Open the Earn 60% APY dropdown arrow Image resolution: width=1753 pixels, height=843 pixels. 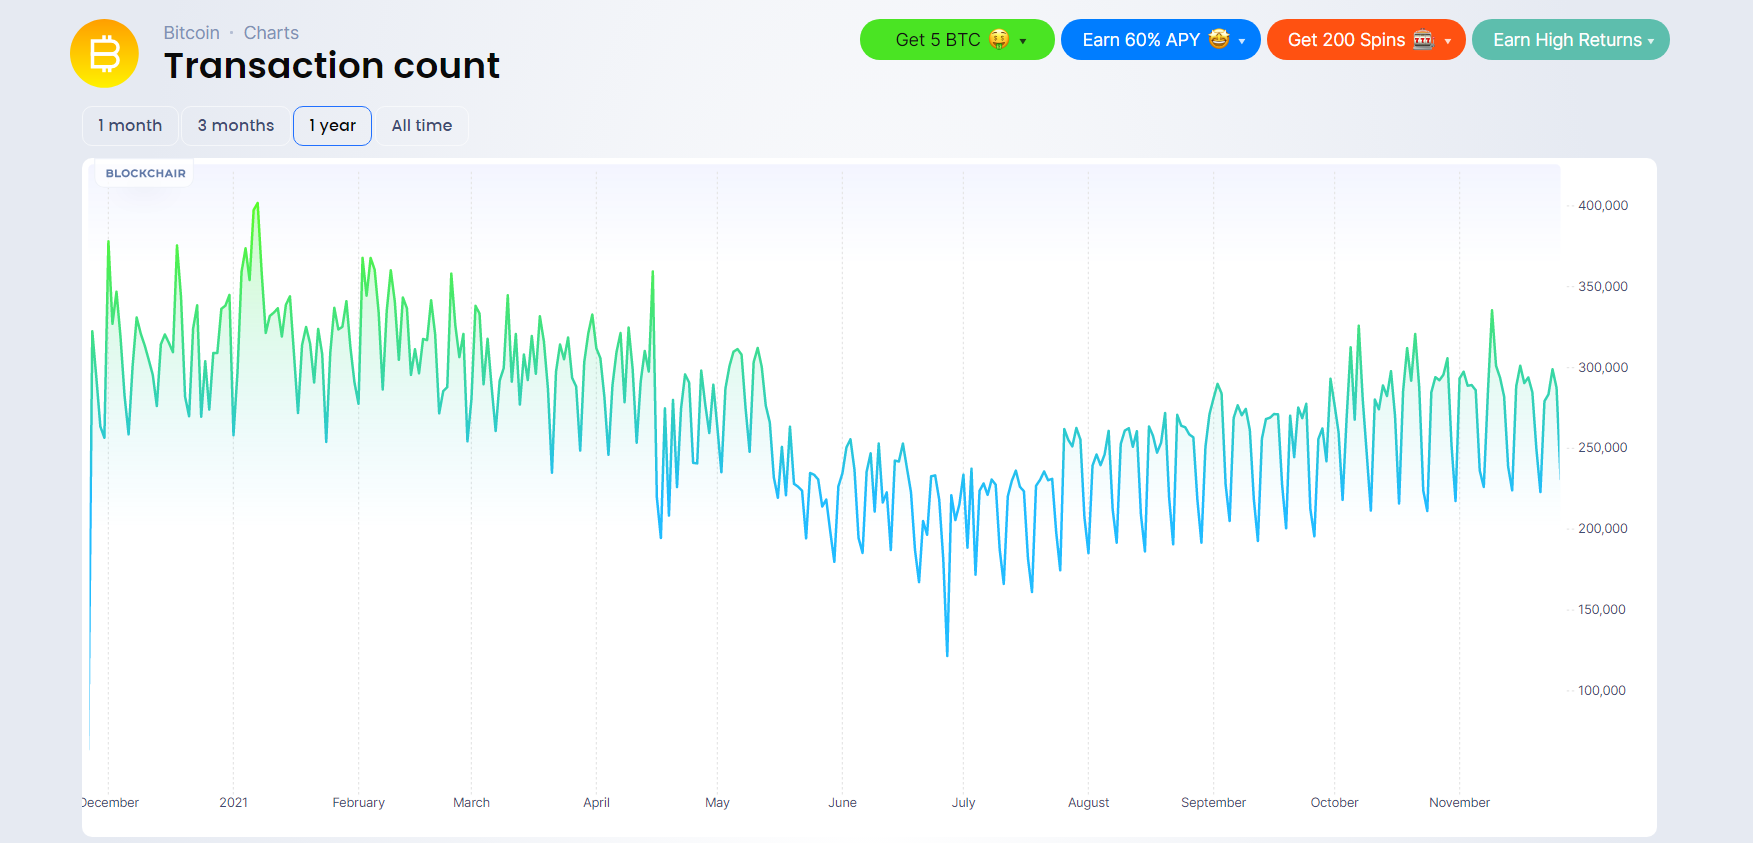click(1242, 41)
